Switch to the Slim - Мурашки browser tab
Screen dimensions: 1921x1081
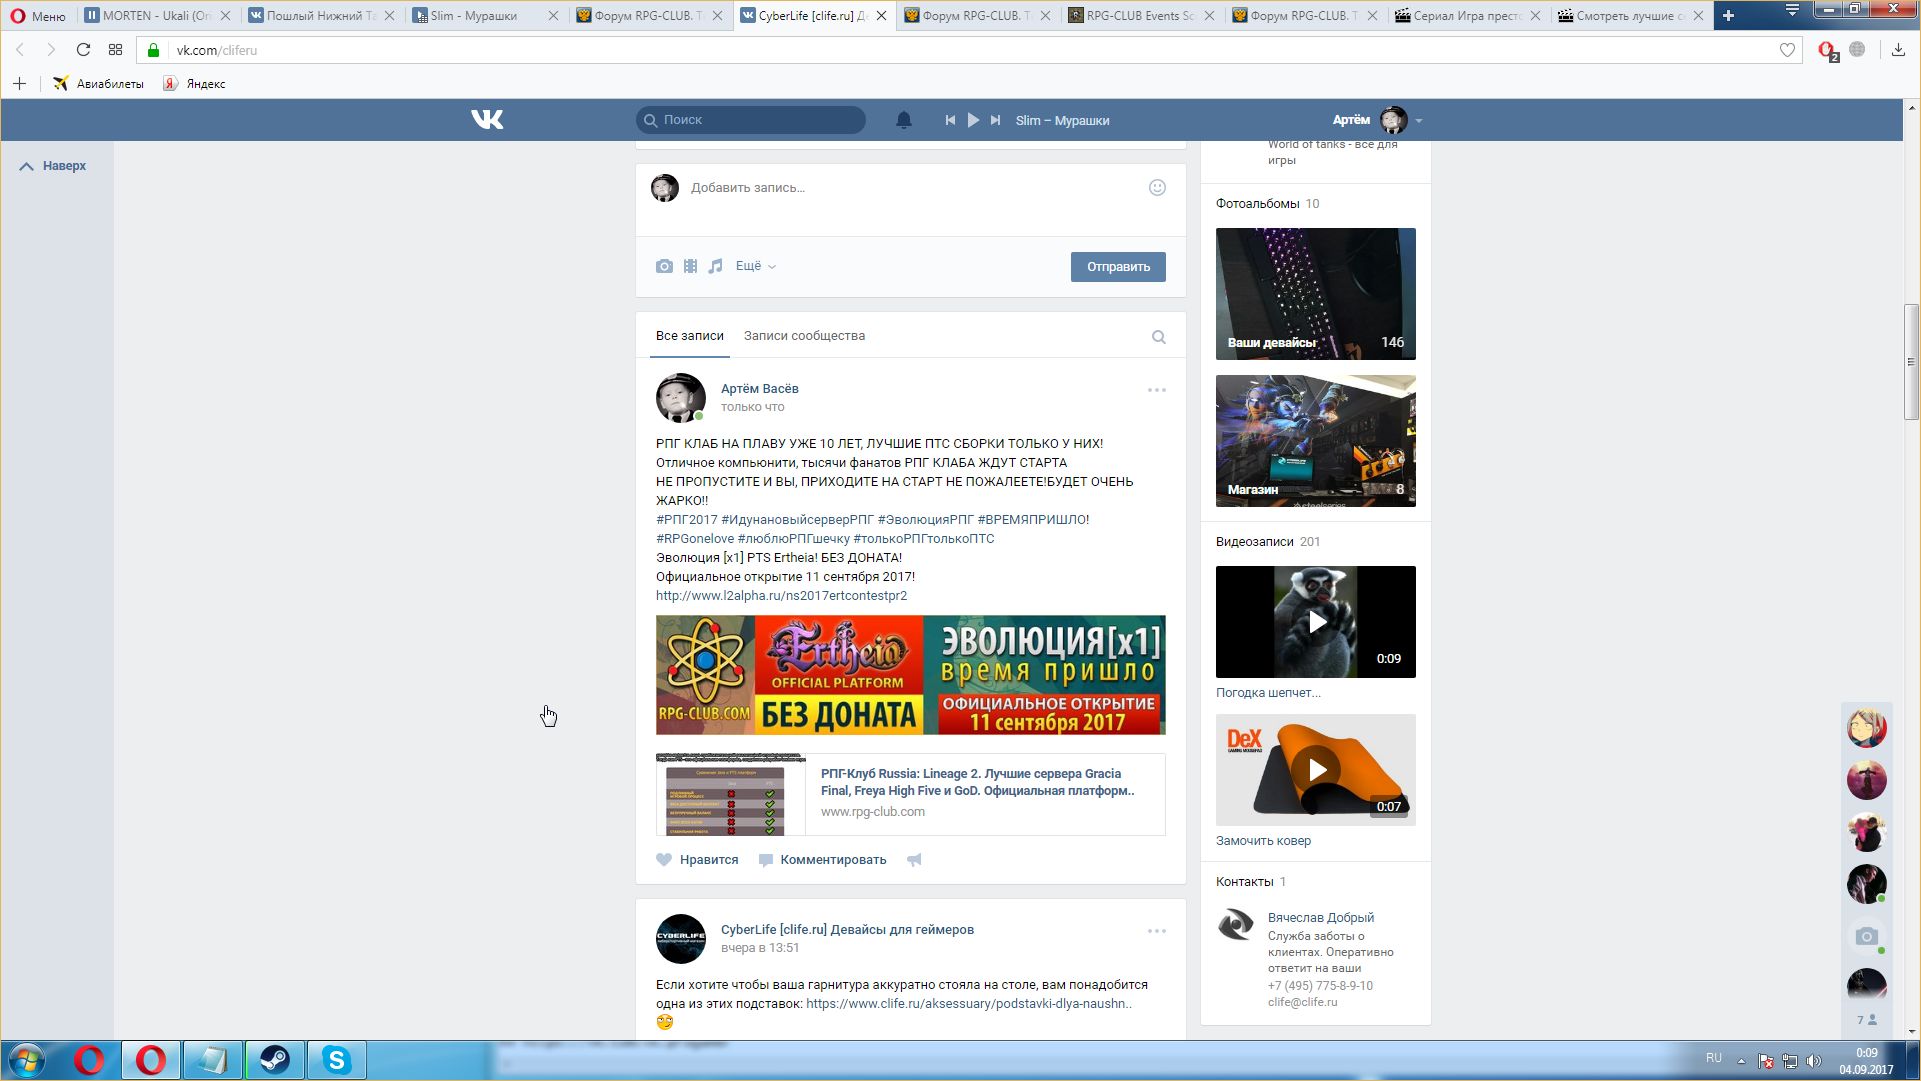[x=484, y=15]
